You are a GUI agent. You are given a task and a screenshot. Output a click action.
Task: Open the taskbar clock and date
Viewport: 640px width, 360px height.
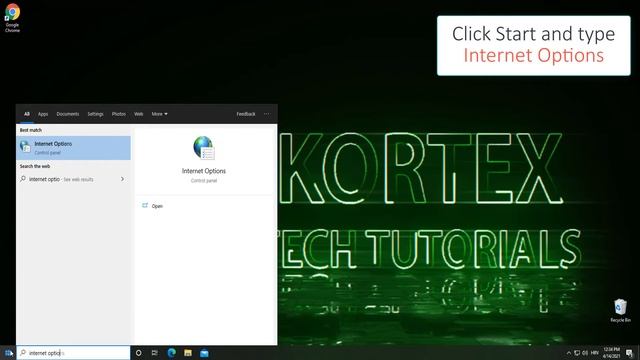611,353
